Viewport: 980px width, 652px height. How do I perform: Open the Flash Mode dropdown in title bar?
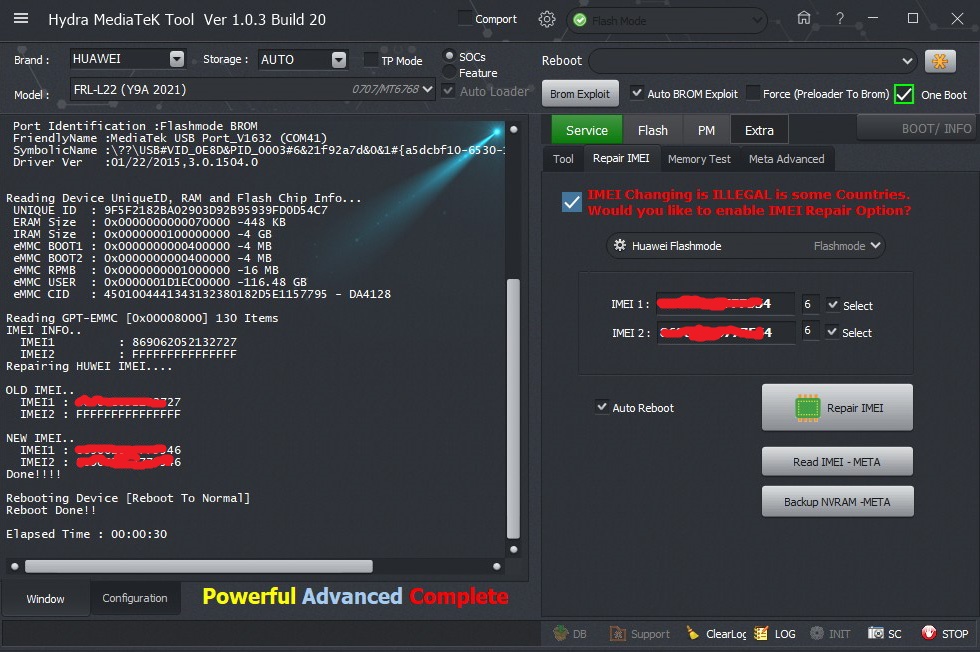click(x=758, y=21)
